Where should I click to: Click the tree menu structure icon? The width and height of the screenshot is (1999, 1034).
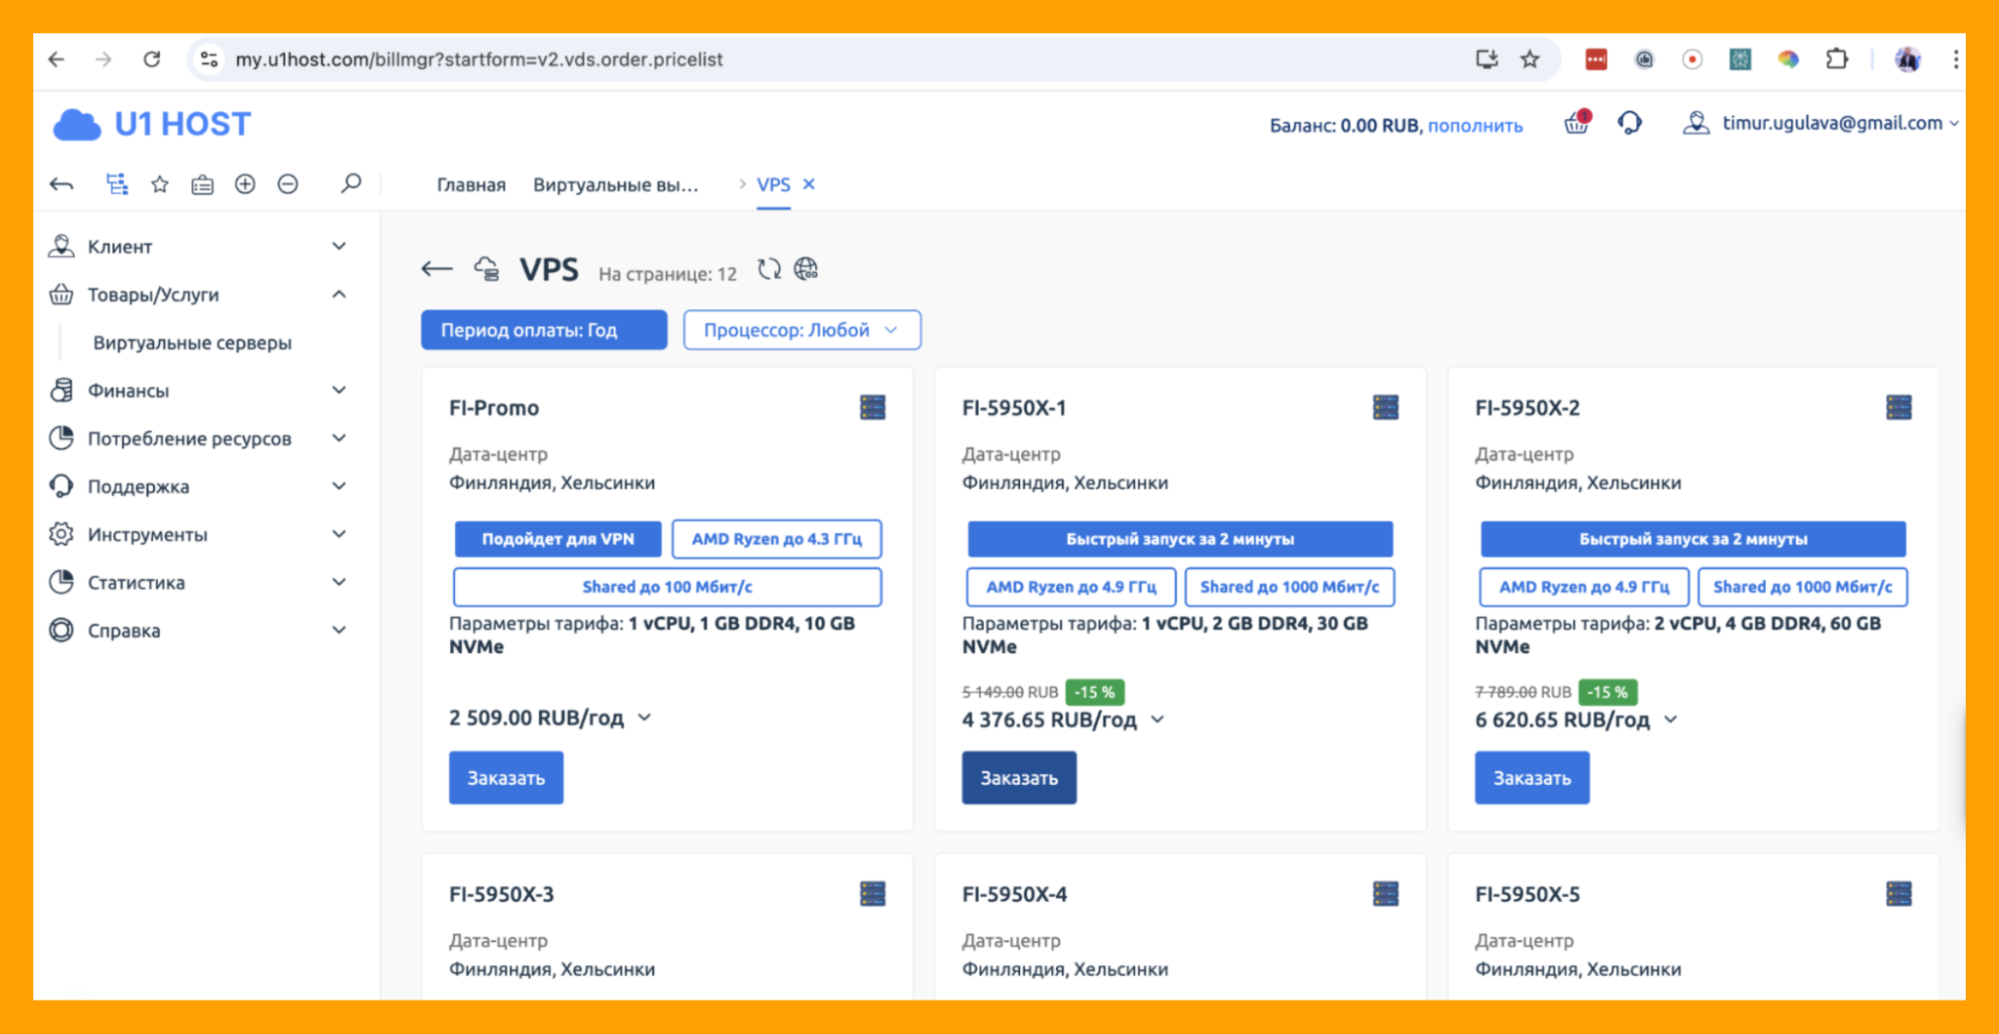(x=117, y=184)
